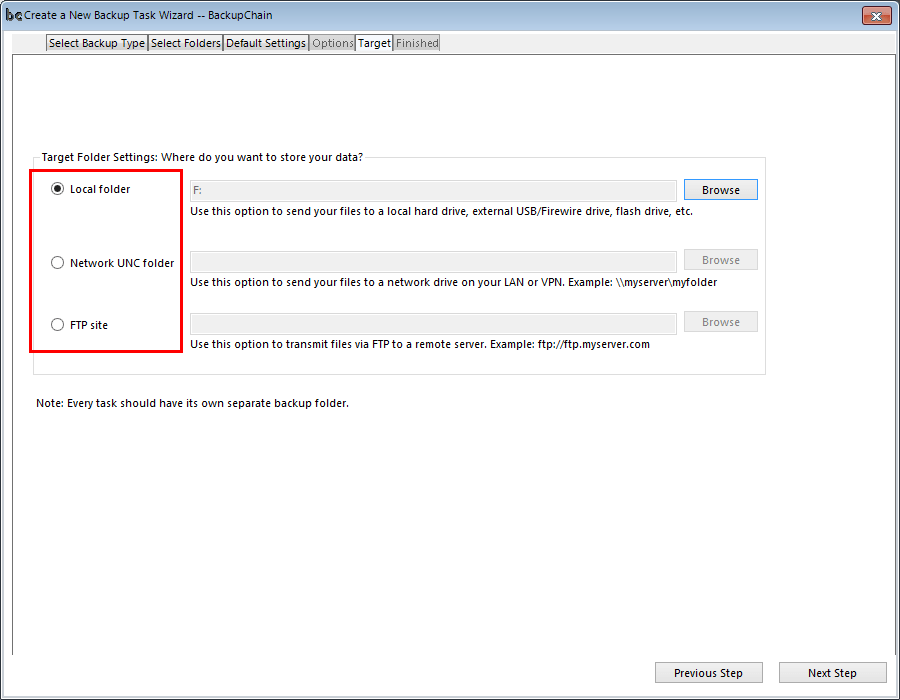
Task: Click the Network UNC folder path field
Action: [x=433, y=262]
